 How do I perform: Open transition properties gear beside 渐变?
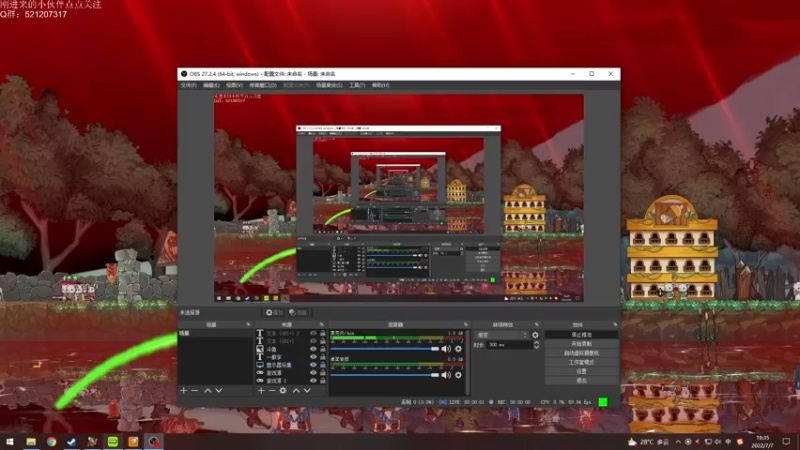coord(535,335)
